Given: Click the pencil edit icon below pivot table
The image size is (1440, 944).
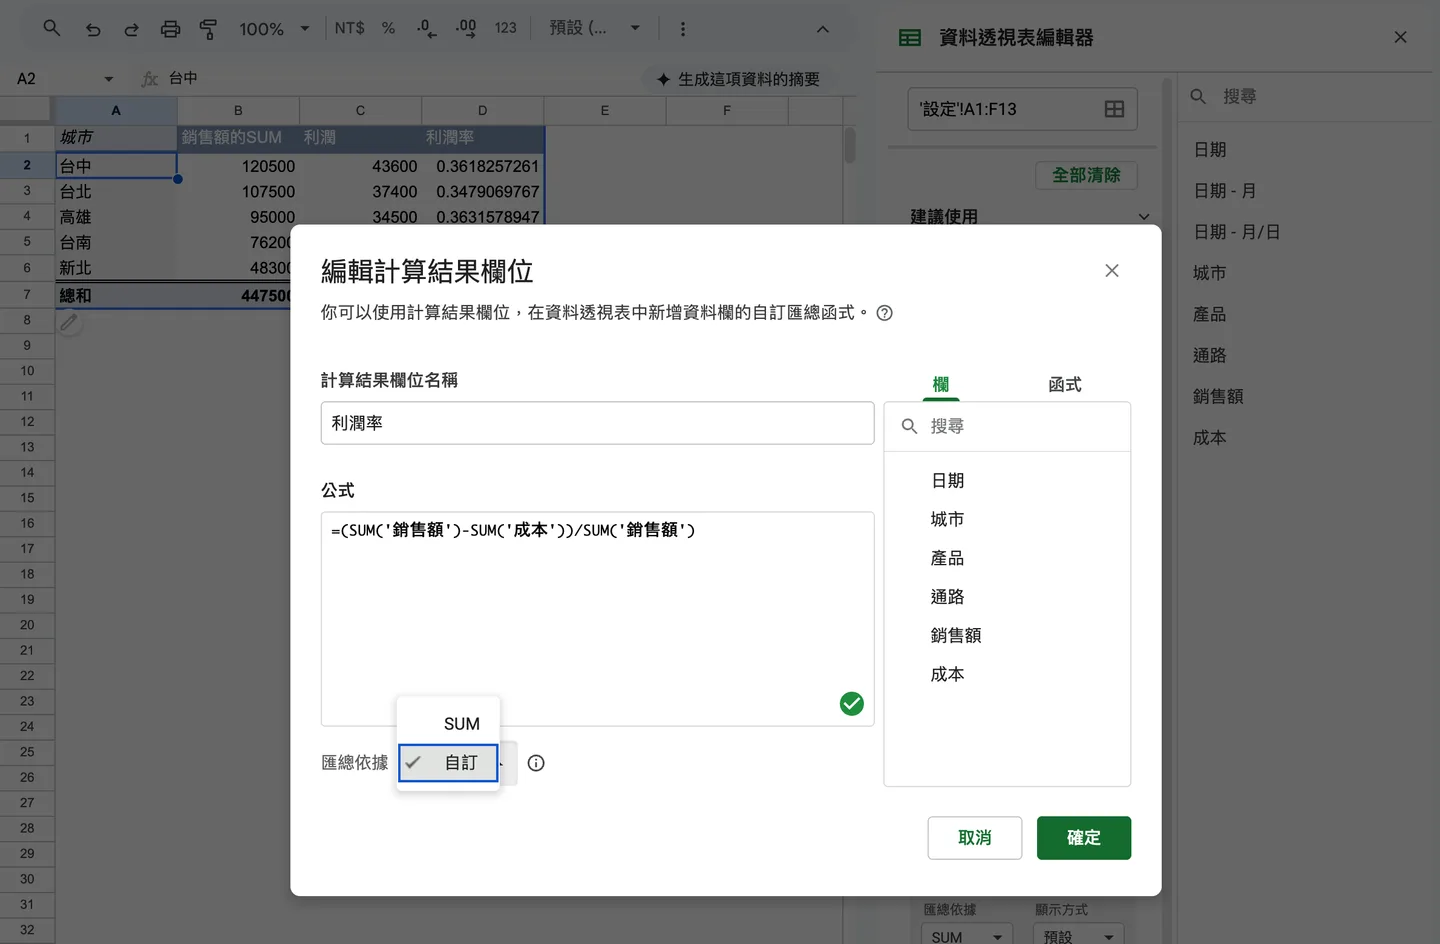Looking at the screenshot, I should point(68,323).
